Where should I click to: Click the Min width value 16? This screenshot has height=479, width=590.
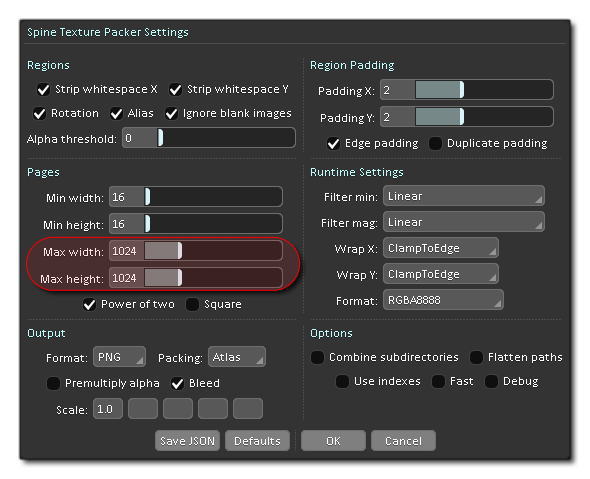(118, 197)
